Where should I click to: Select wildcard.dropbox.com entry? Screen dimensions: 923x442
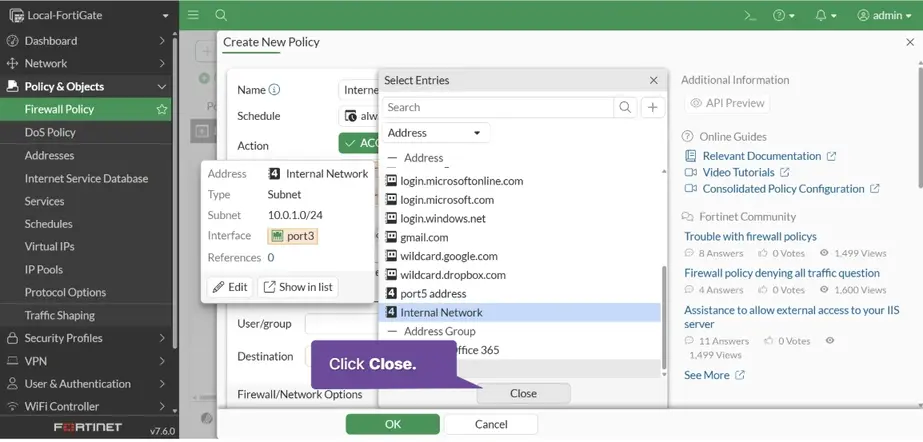point(445,275)
